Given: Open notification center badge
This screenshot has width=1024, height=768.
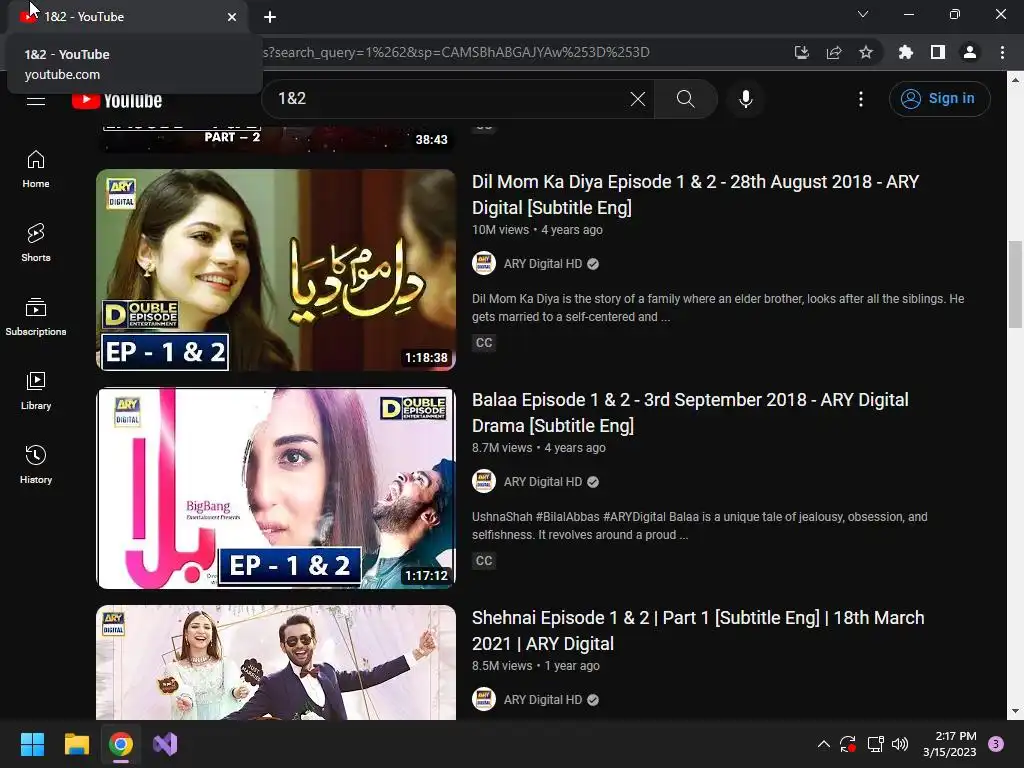Looking at the screenshot, I should (996, 744).
